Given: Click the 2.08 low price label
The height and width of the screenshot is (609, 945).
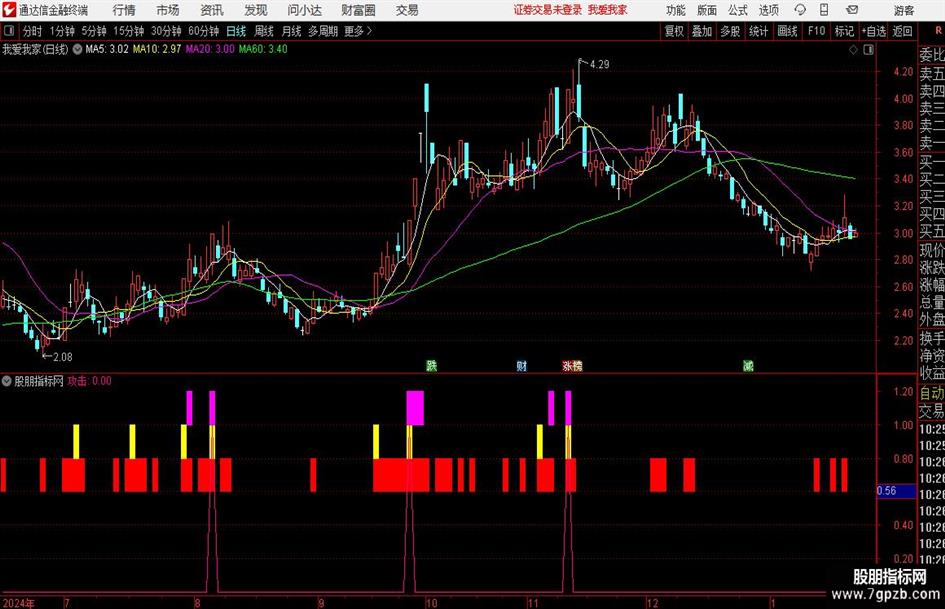Looking at the screenshot, I should (x=63, y=357).
